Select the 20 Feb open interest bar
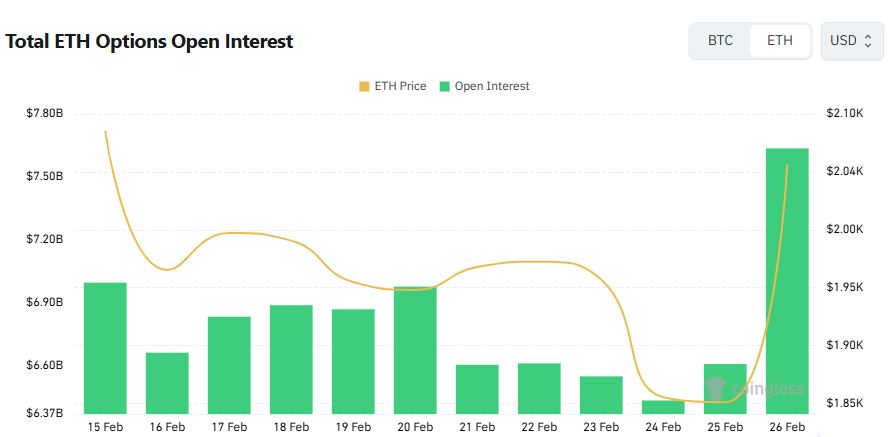Viewport: 889px width, 437px height. click(415, 349)
